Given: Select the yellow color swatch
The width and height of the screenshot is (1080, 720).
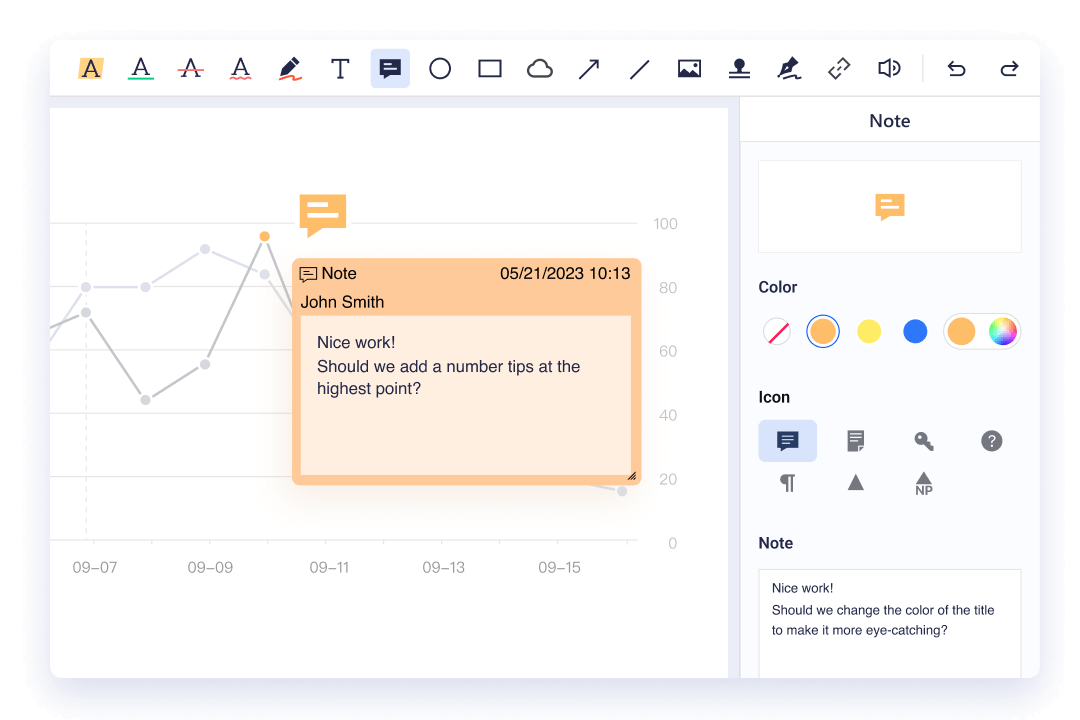Looking at the screenshot, I should click(869, 332).
